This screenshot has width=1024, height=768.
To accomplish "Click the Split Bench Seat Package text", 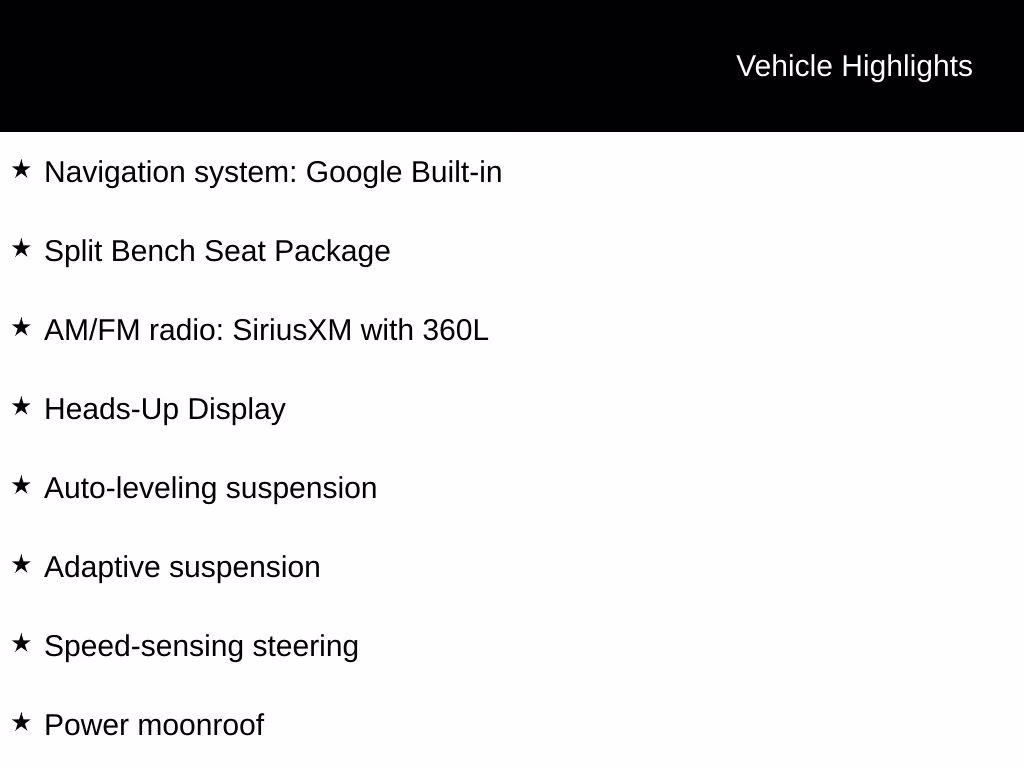I will pyautogui.click(x=217, y=252).
